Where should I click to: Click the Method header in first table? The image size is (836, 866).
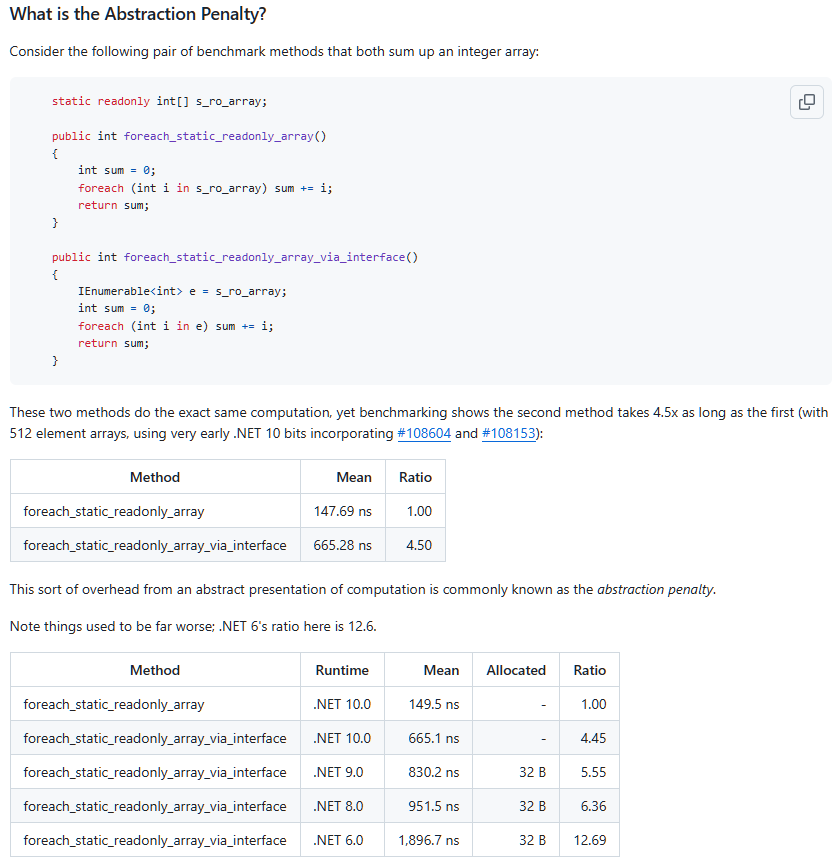click(155, 477)
